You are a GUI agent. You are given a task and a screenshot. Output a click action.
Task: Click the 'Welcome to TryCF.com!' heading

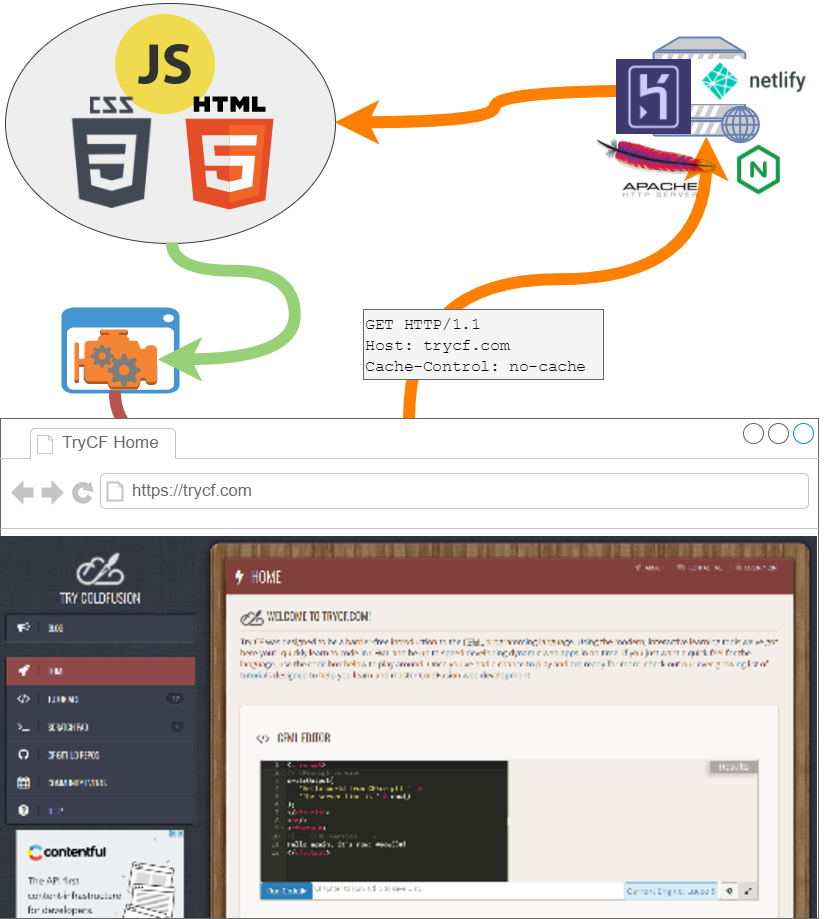click(319, 617)
